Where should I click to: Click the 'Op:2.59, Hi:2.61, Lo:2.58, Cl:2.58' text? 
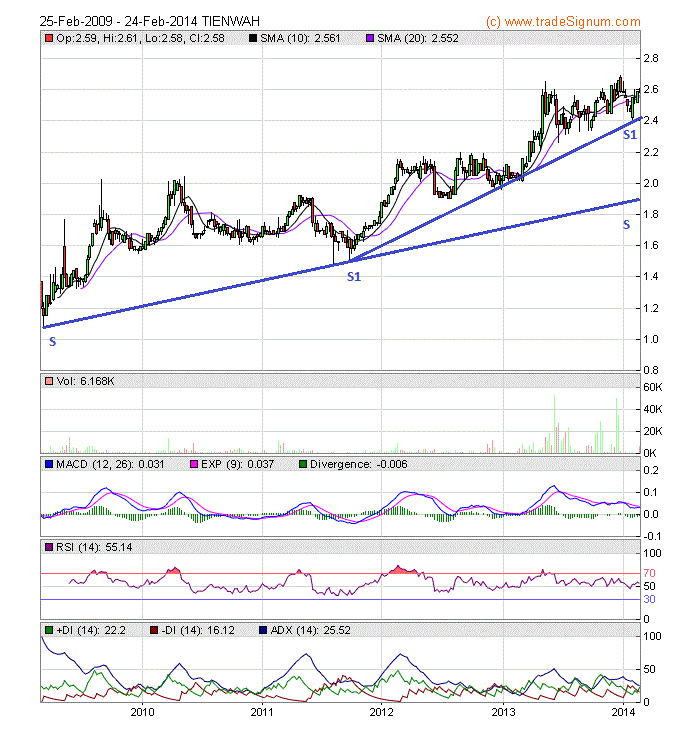pyautogui.click(x=140, y=38)
